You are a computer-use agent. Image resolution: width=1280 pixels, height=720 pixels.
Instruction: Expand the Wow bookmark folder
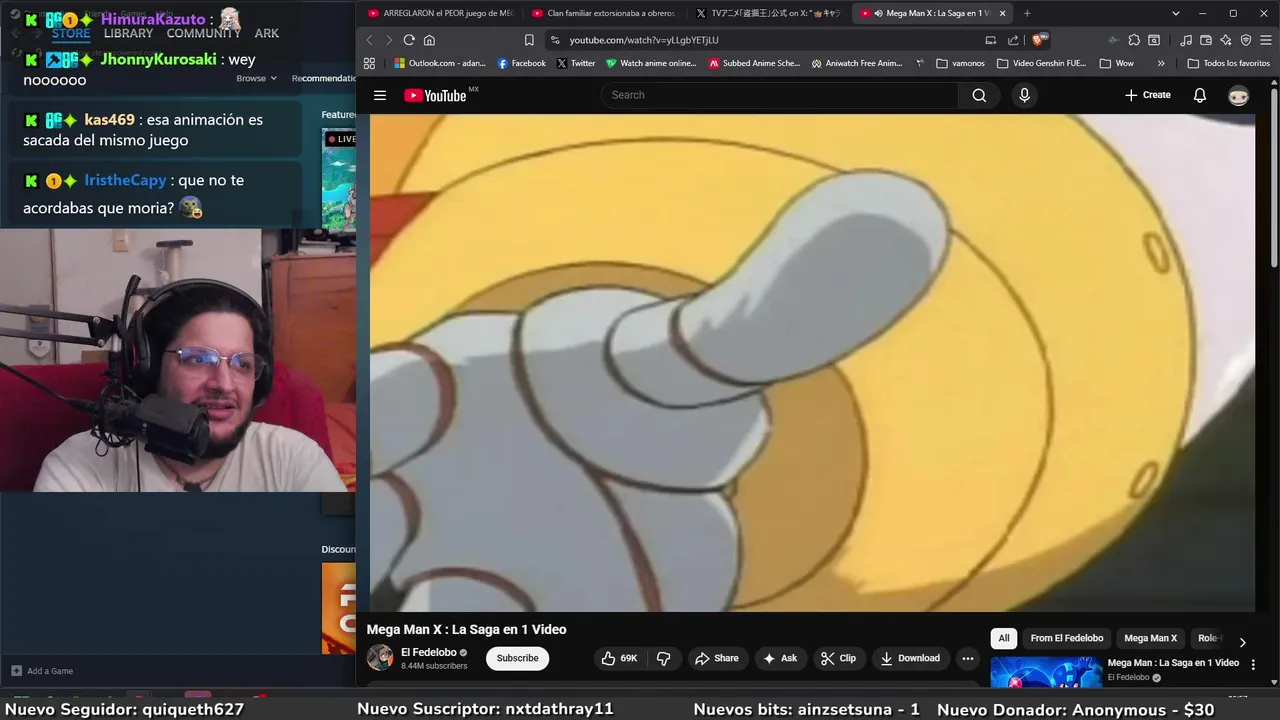tap(1117, 63)
